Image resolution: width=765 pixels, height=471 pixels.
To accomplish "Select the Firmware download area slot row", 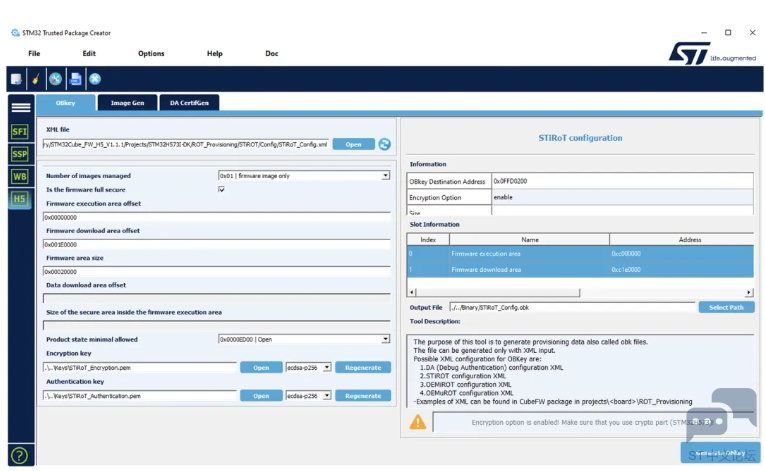I will click(580, 269).
